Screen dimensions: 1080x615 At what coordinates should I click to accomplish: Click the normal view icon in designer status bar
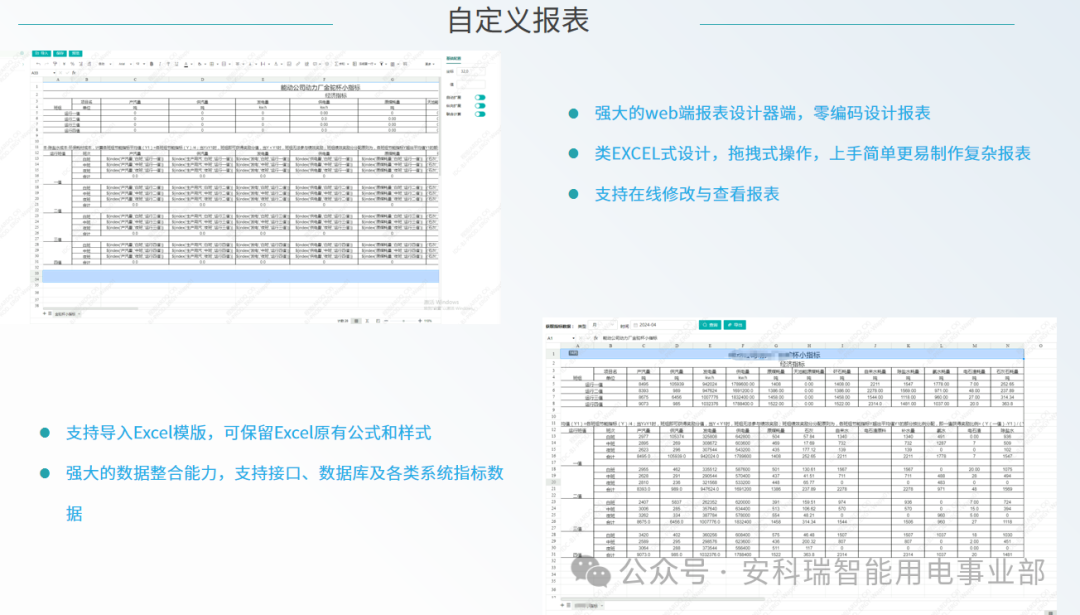point(357,320)
